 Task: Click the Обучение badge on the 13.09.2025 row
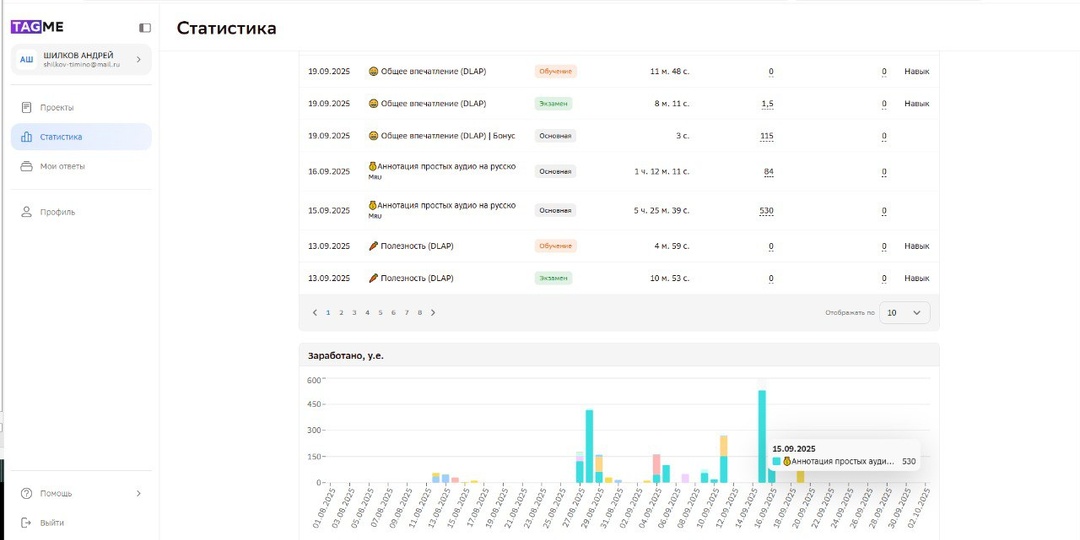click(x=555, y=246)
